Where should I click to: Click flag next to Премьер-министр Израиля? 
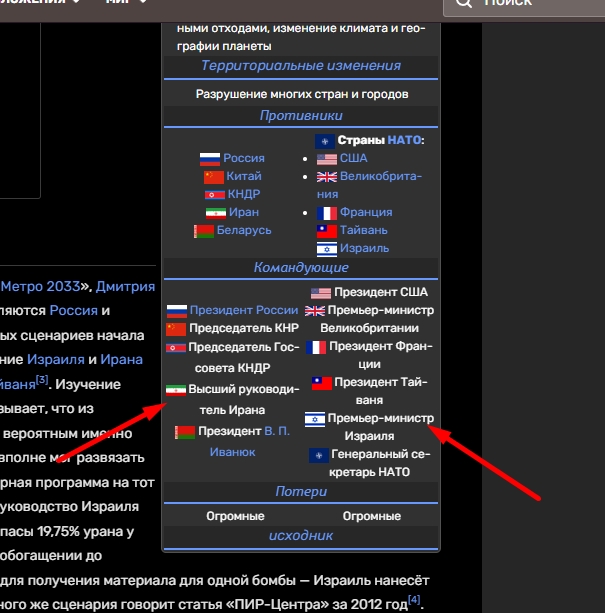click(x=315, y=419)
